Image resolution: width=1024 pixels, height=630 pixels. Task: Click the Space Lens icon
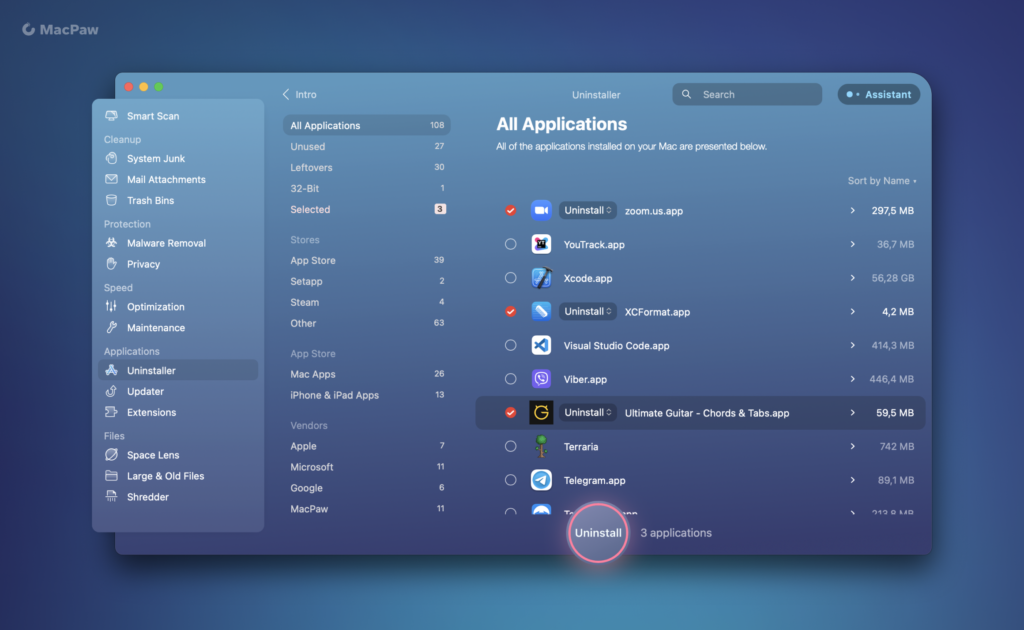click(112, 454)
